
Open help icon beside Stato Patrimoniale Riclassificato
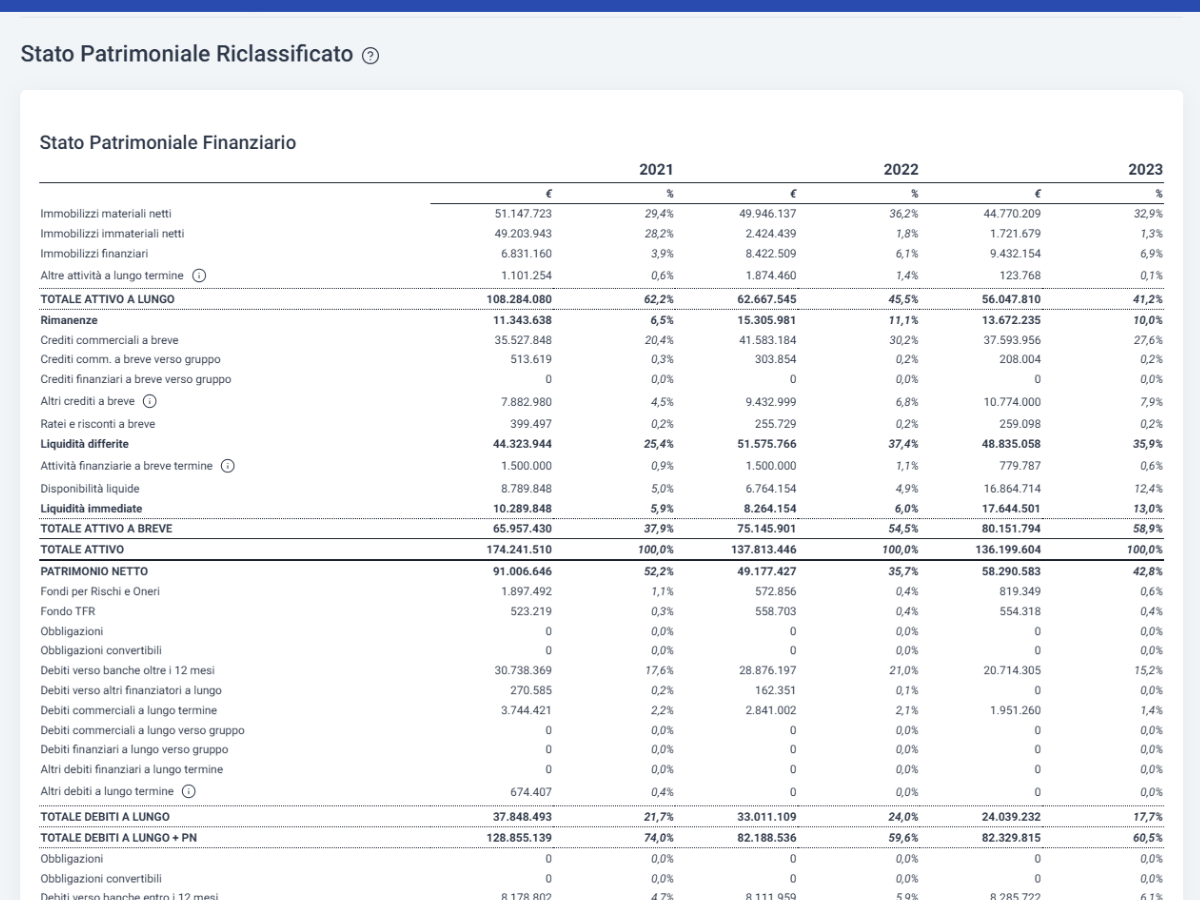click(x=371, y=56)
